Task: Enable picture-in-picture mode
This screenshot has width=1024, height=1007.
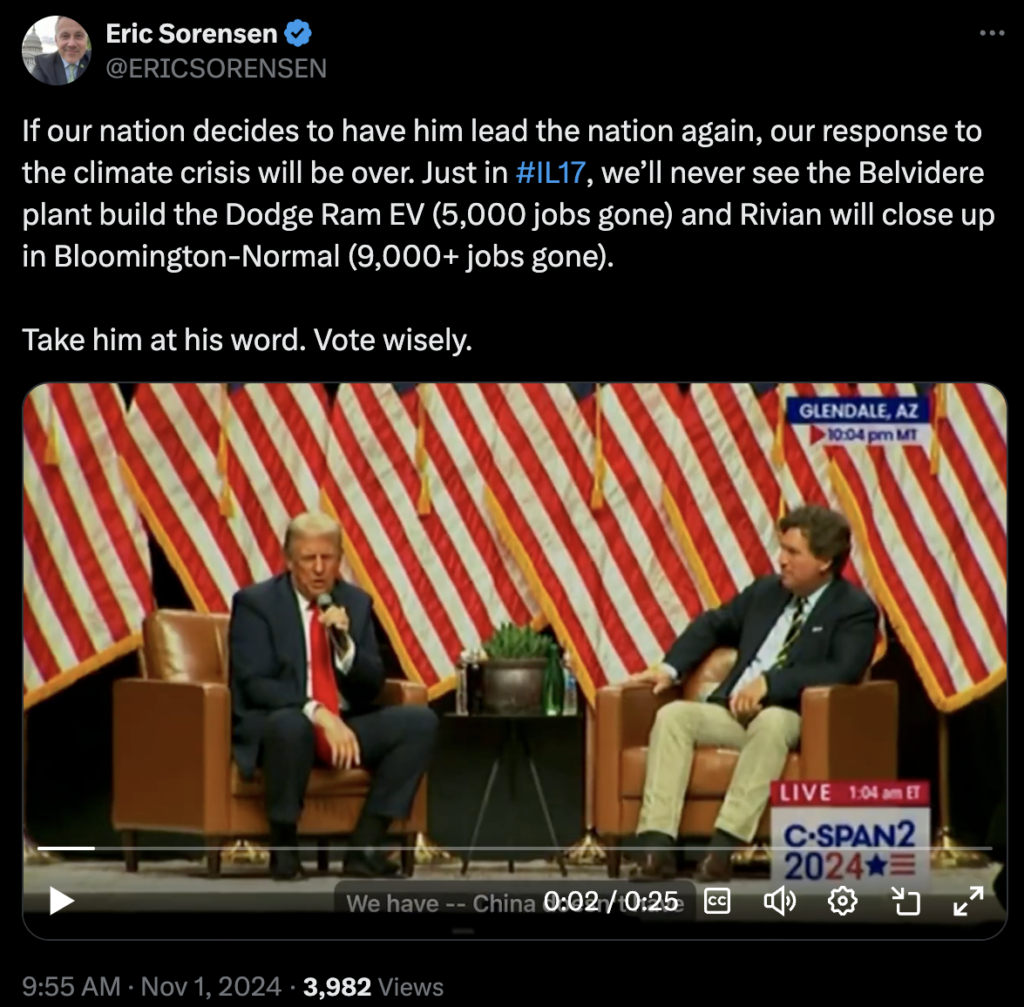Action: coord(905,902)
